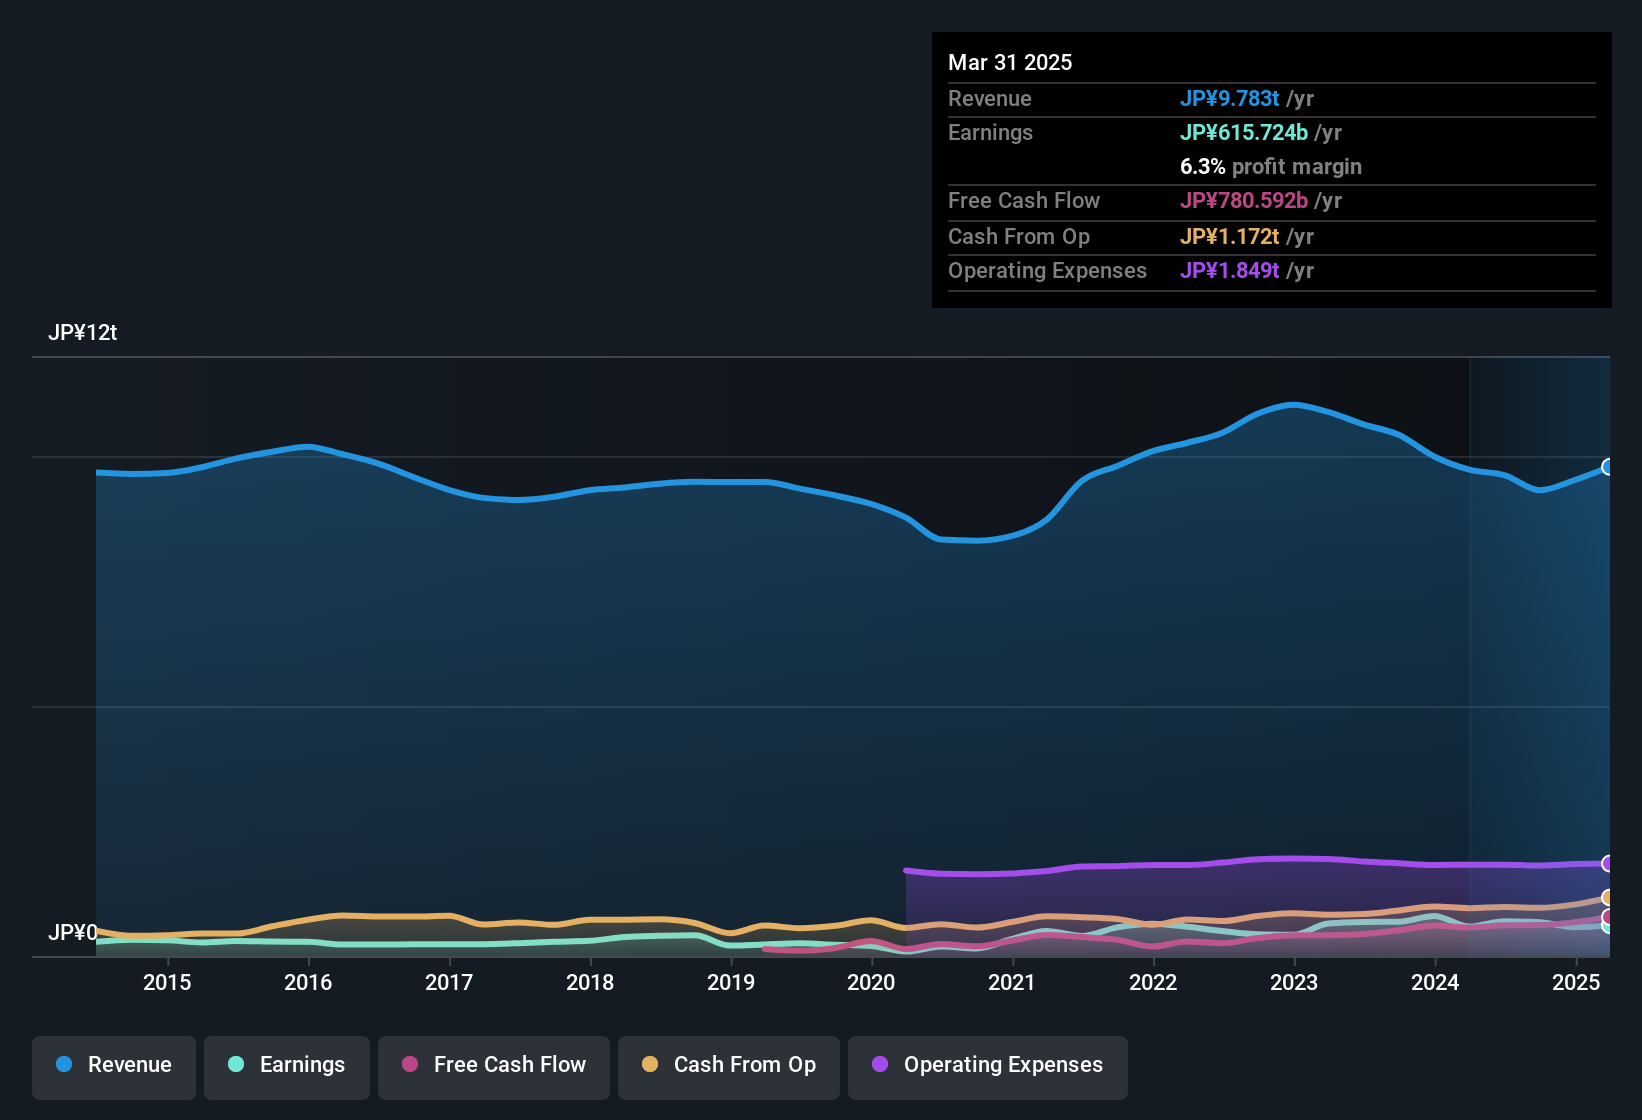Select the blue Revenue dot icon in legend
Image resolution: width=1642 pixels, height=1120 pixels.
point(64,1065)
